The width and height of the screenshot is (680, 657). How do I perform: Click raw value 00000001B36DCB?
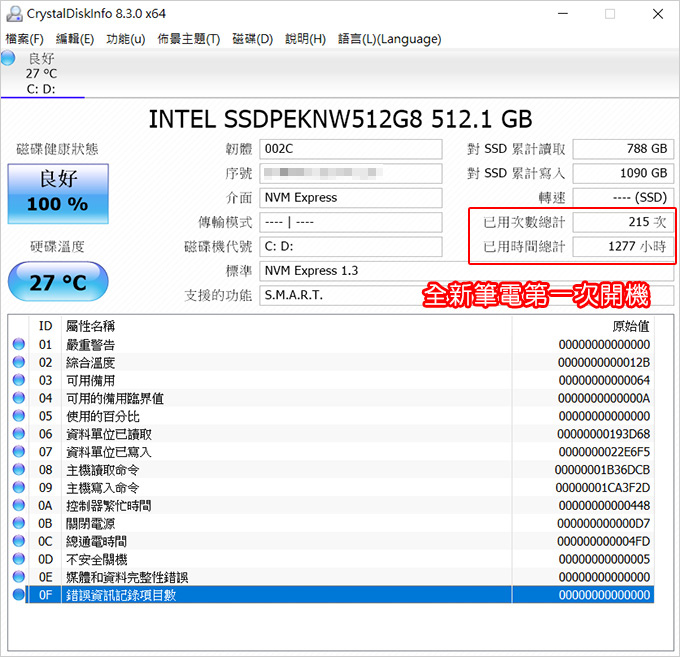pyautogui.click(x=602, y=470)
